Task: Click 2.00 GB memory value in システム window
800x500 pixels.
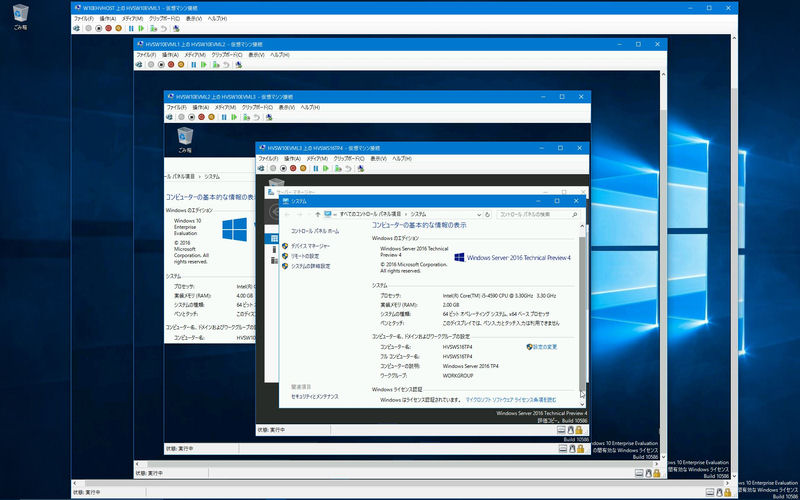Action: tap(451, 305)
